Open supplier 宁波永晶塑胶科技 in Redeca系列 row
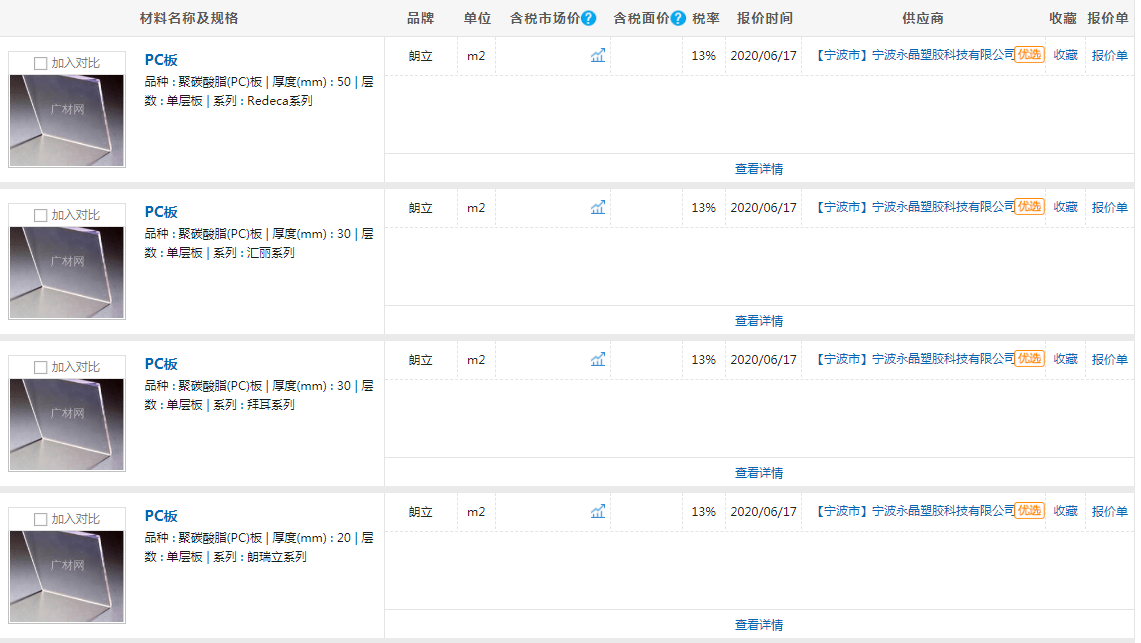 pyautogui.click(x=915, y=55)
